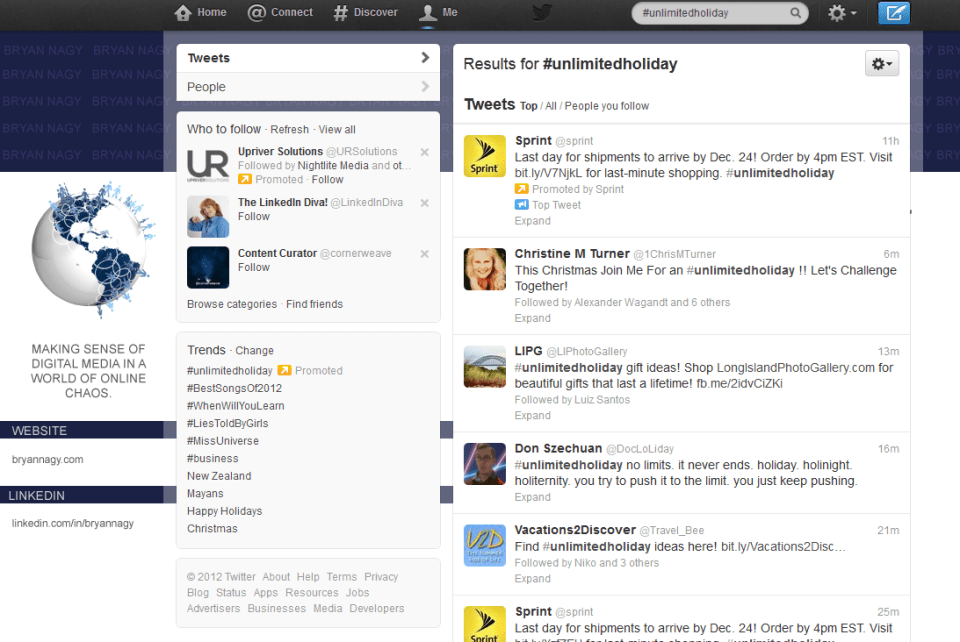This screenshot has width=960, height=642.
Task: Click the Twitter bird logo
Action: [x=542, y=13]
